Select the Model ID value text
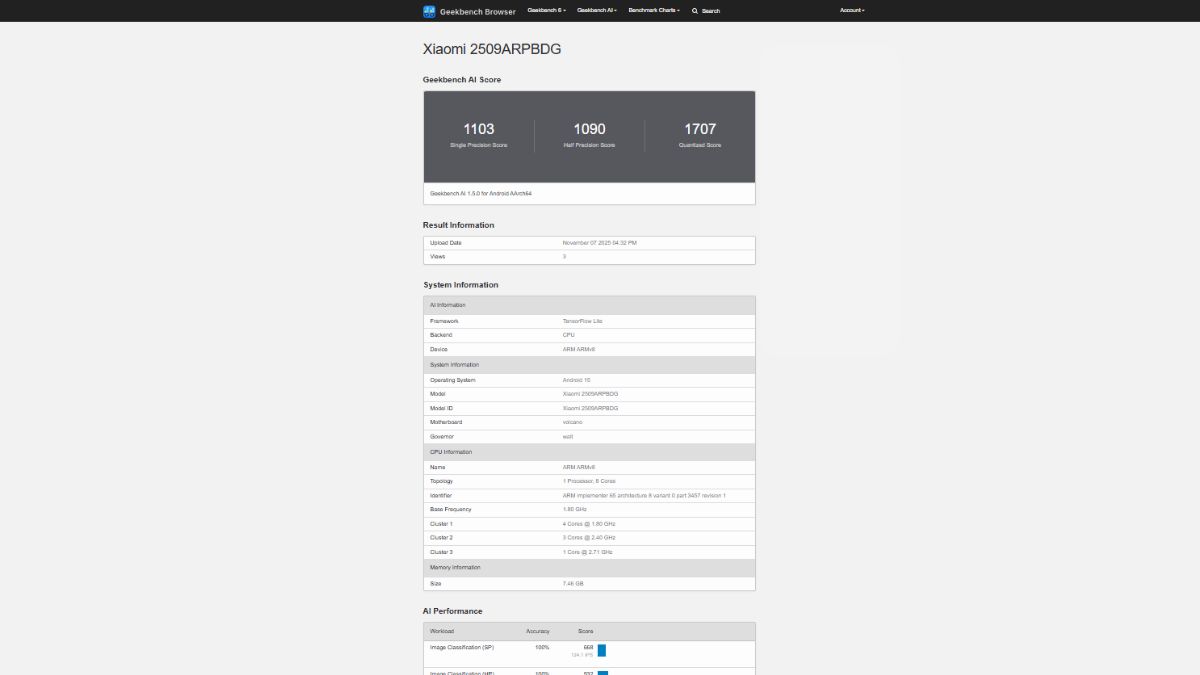The image size is (1200, 675). click(590, 408)
